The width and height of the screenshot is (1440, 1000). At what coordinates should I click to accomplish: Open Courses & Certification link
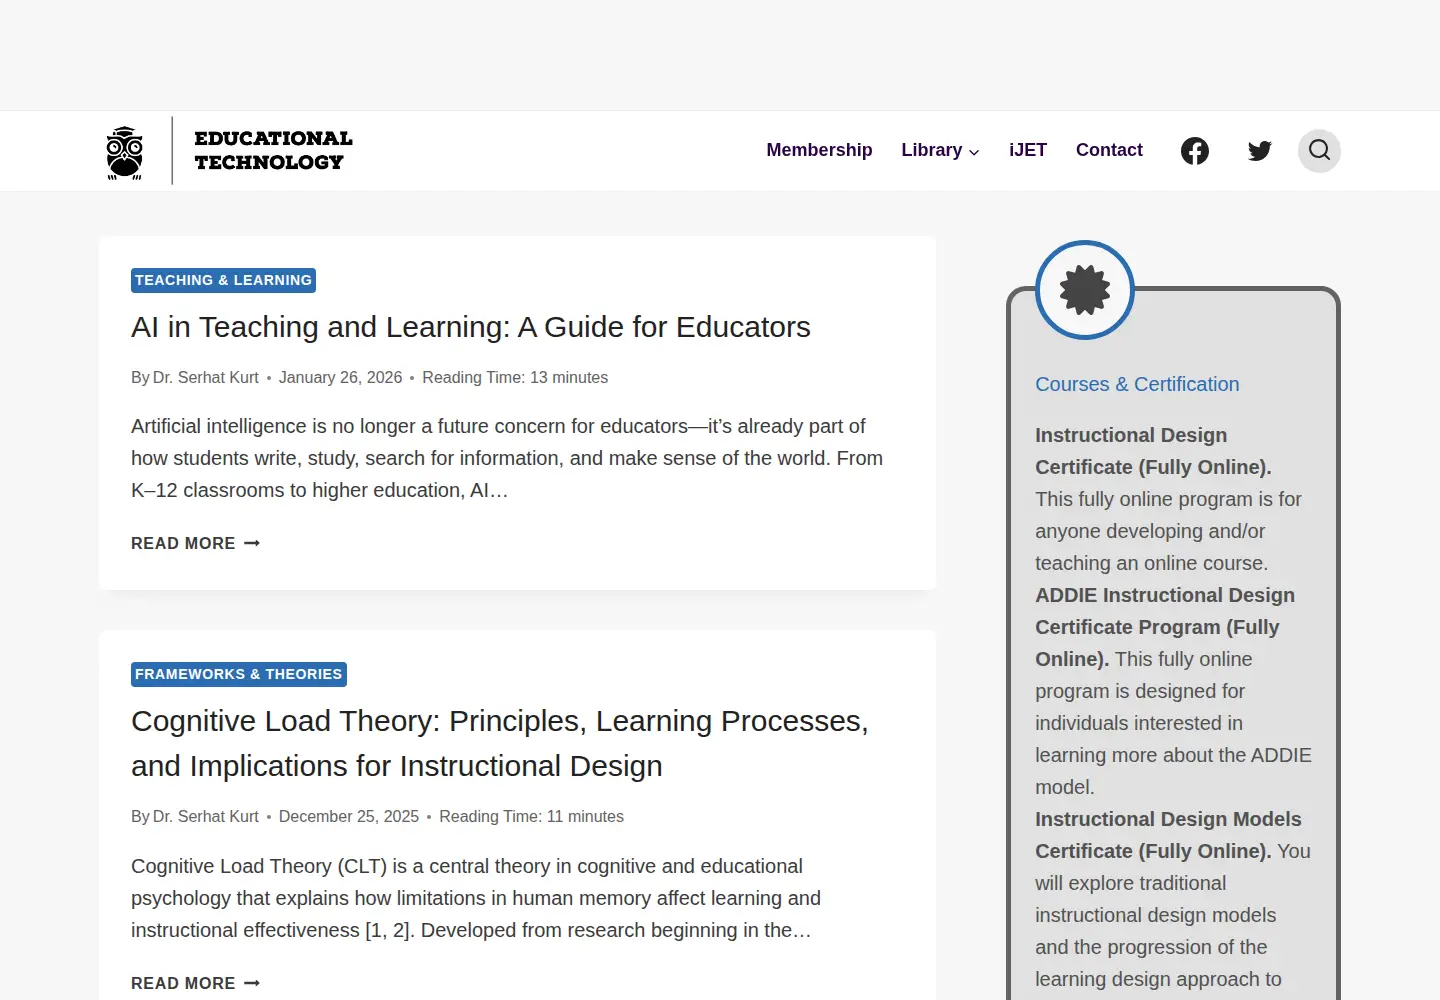[x=1137, y=384]
